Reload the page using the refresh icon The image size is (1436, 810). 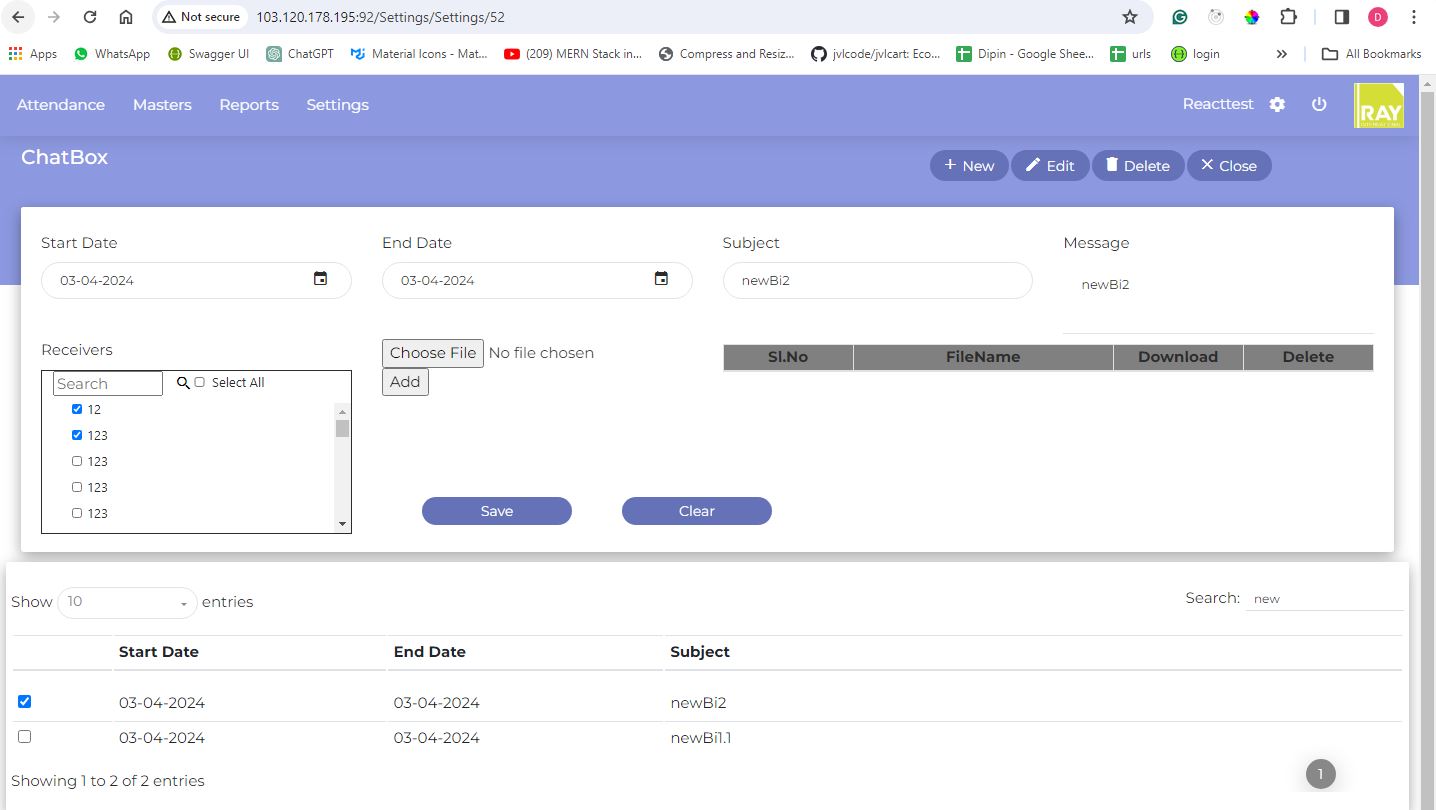click(90, 17)
